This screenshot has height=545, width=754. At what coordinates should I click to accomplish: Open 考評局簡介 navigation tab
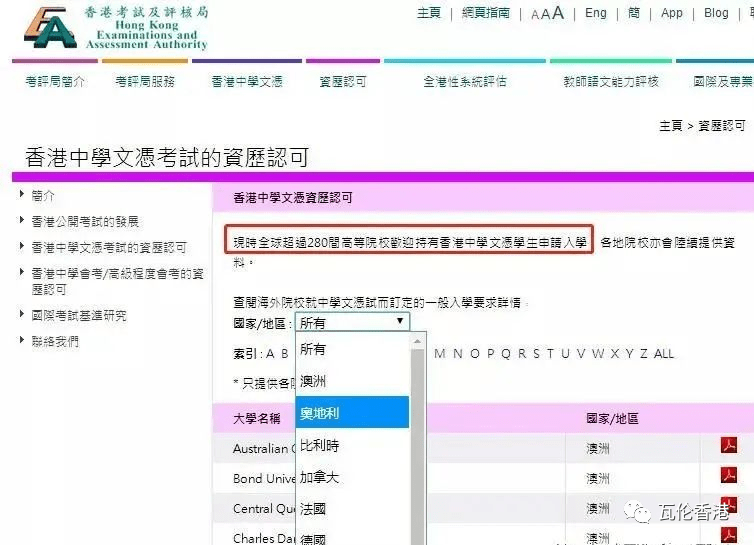pyautogui.click(x=55, y=82)
